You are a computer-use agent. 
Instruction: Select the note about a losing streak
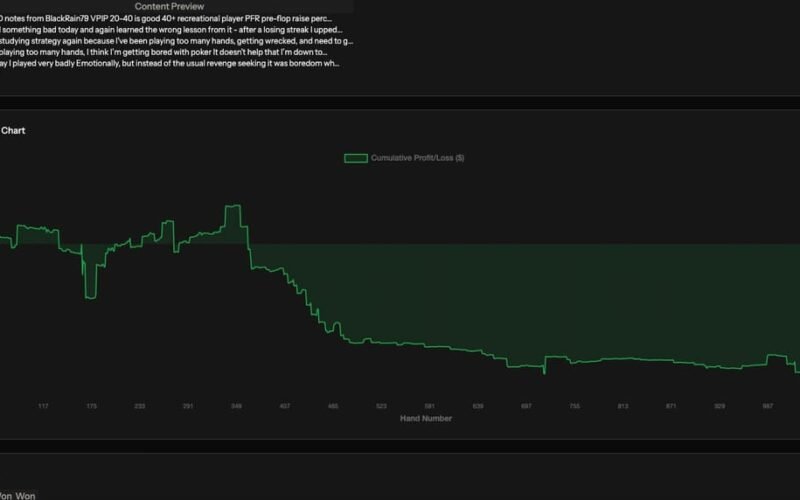pyautogui.click(x=175, y=30)
